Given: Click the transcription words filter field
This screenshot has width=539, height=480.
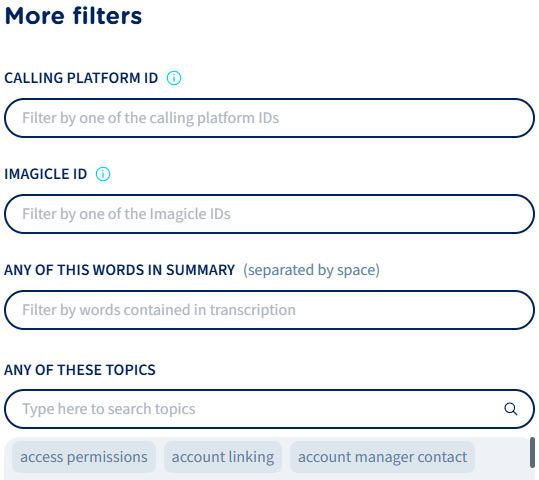Looking at the screenshot, I should [x=270, y=310].
